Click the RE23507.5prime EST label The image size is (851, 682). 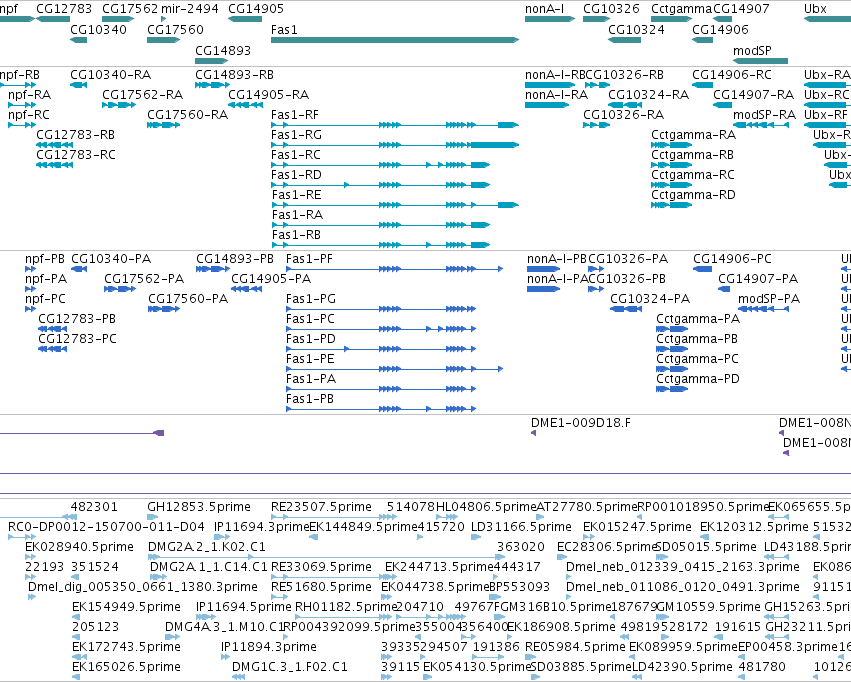[x=321, y=507]
